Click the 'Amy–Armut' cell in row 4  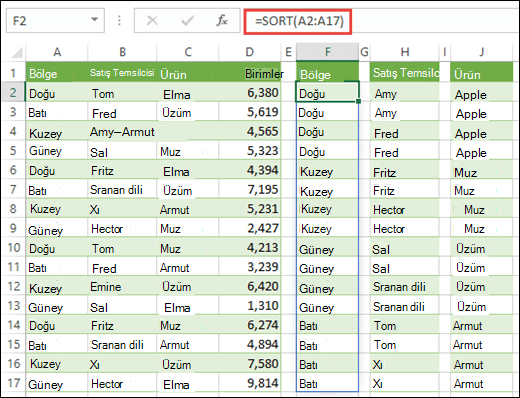[122, 132]
